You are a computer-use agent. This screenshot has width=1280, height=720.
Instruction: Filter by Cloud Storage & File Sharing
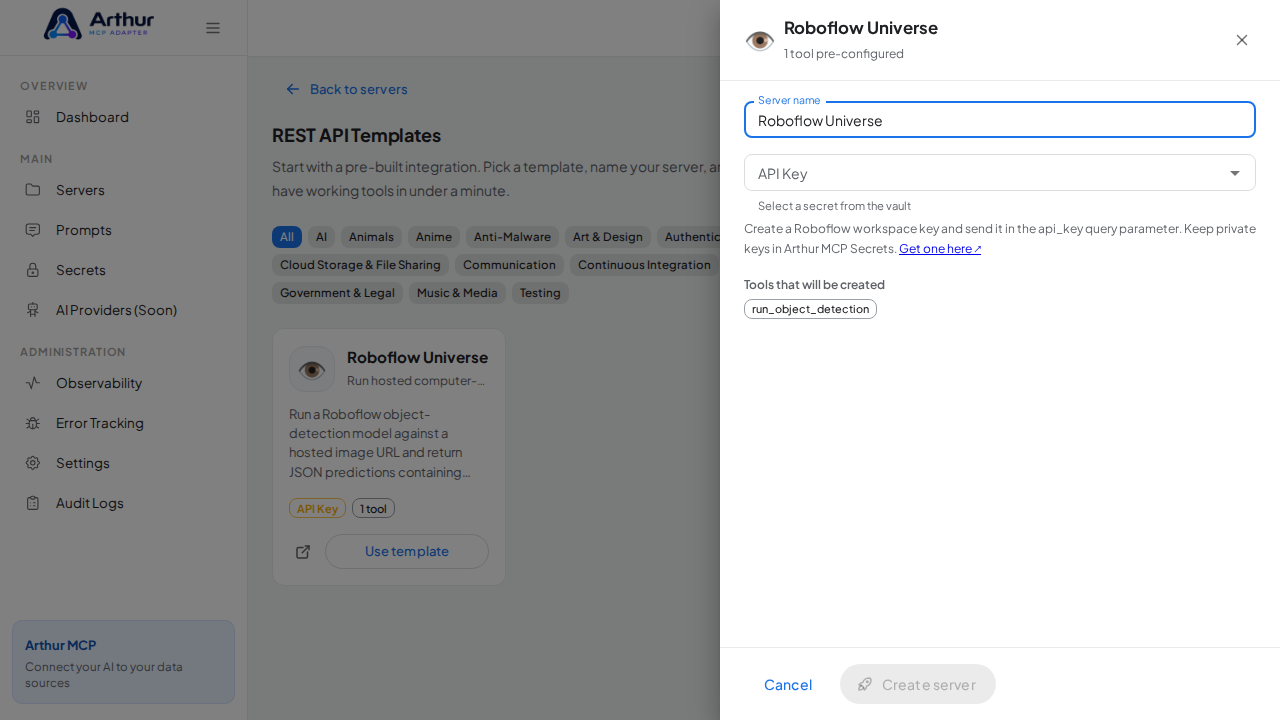360,265
